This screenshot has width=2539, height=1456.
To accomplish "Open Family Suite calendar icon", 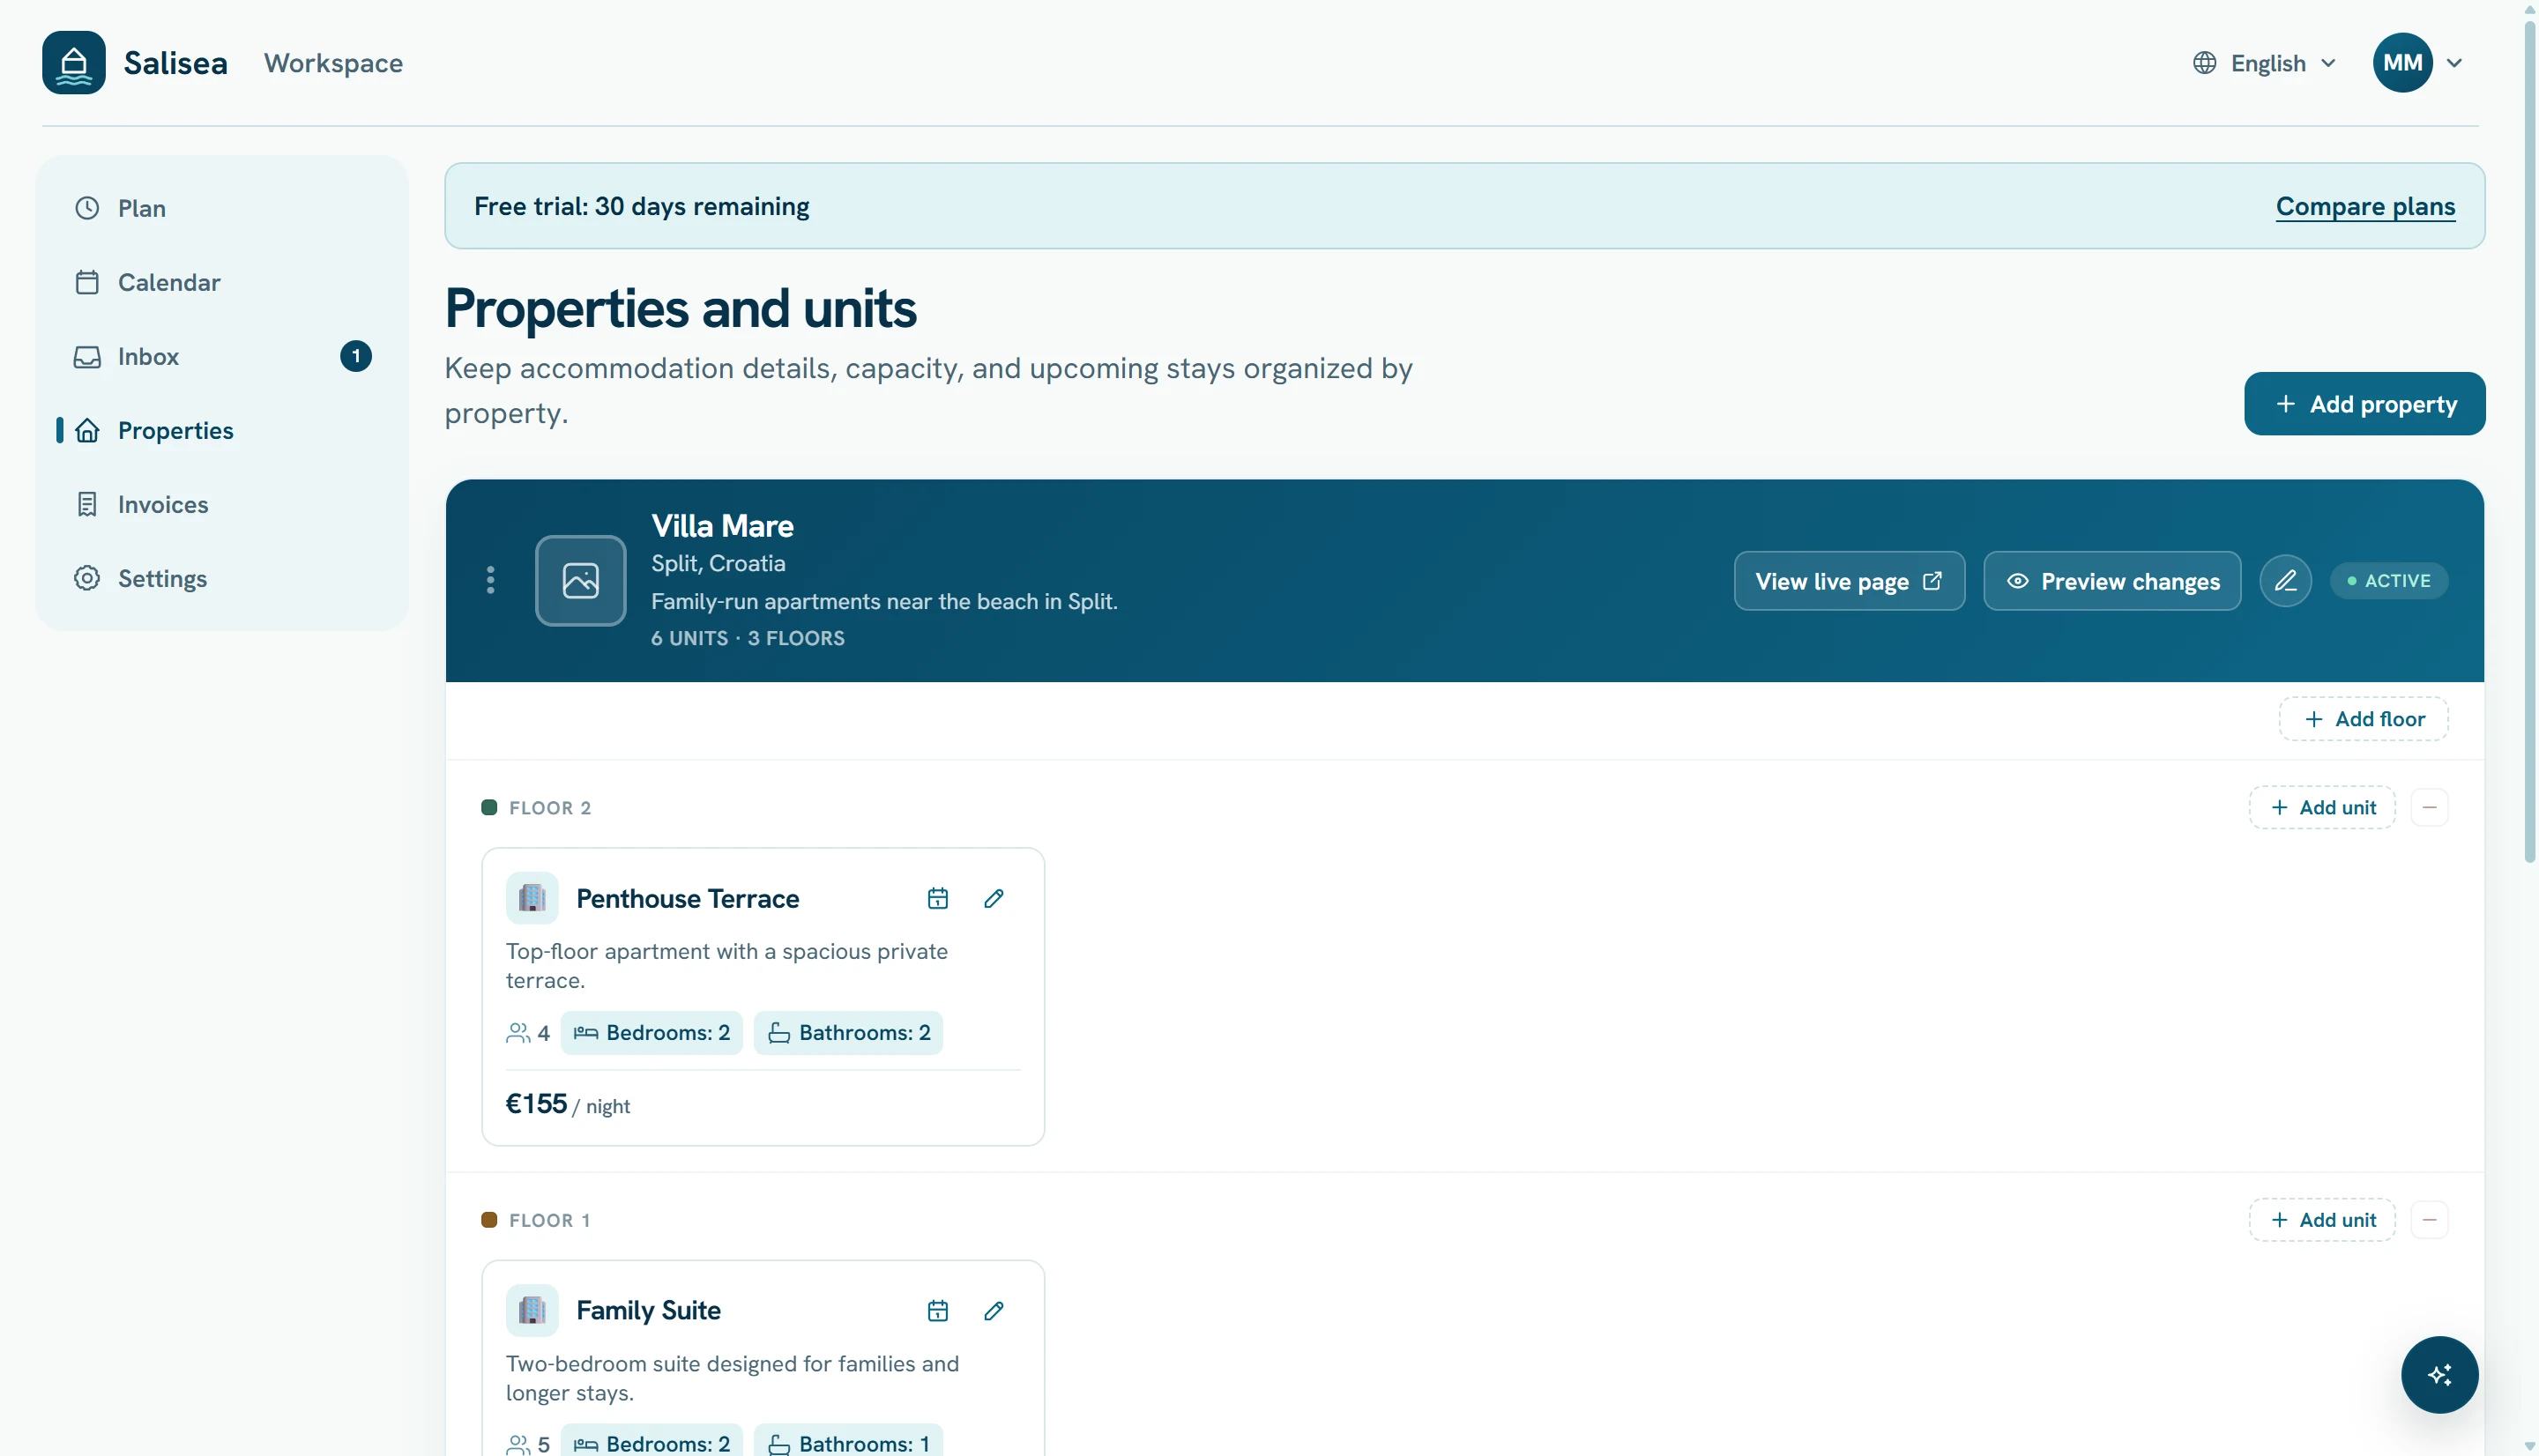I will click(937, 1311).
